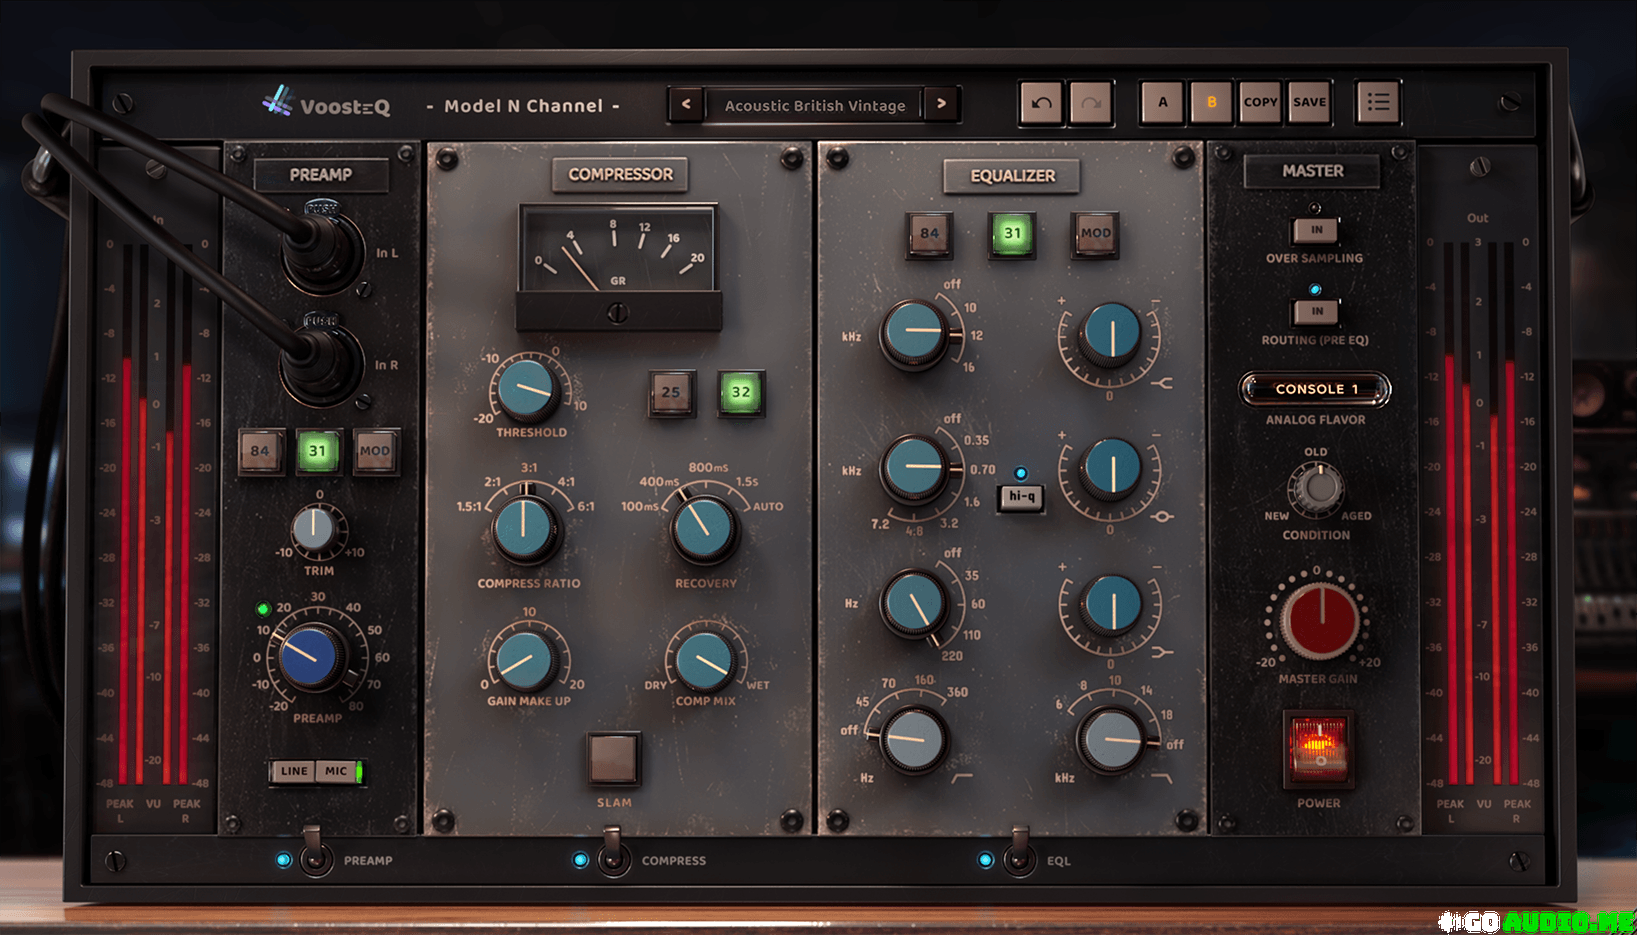Select equalizer model 31 button
The height and width of the screenshot is (935, 1637).
point(1012,234)
